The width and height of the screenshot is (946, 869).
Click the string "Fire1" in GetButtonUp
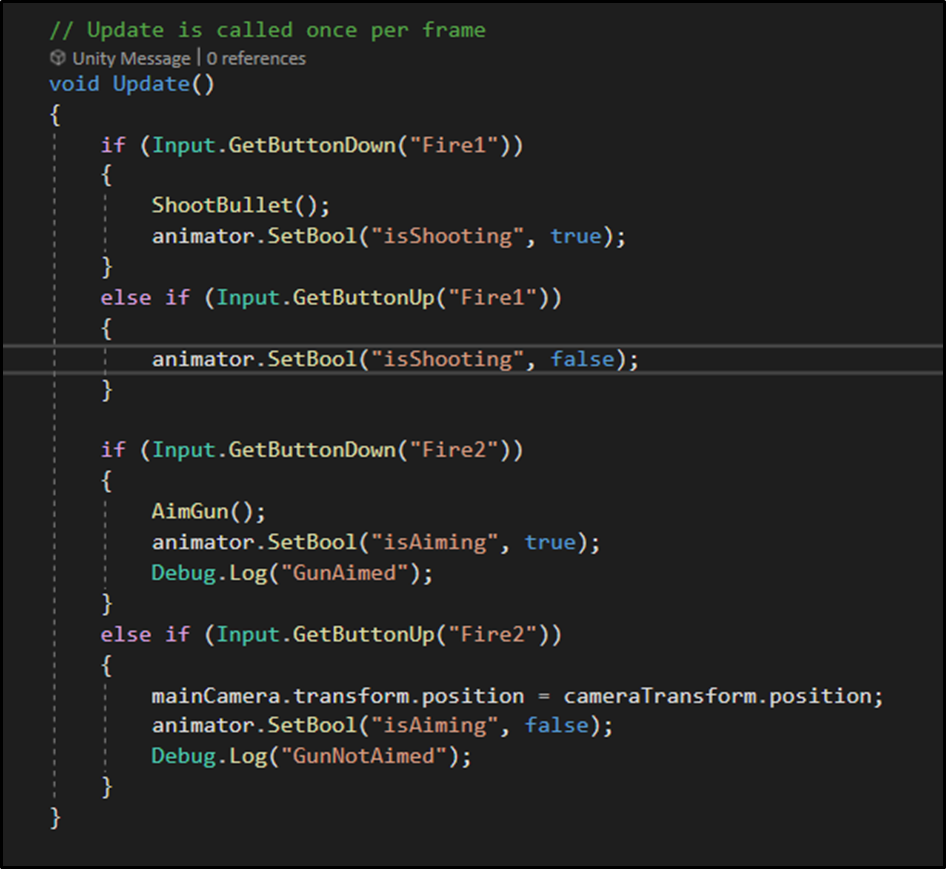coord(493,298)
